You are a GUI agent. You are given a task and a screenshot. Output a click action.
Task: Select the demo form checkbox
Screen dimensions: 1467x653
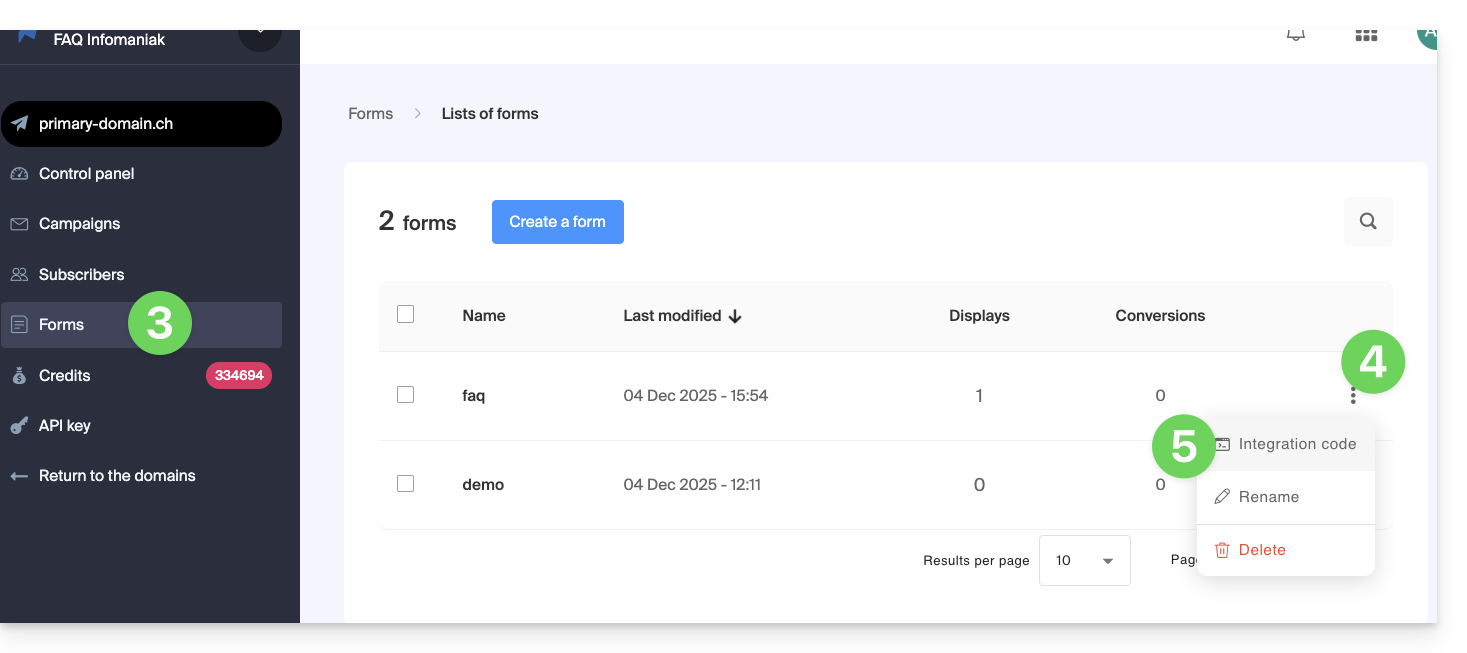pos(405,484)
